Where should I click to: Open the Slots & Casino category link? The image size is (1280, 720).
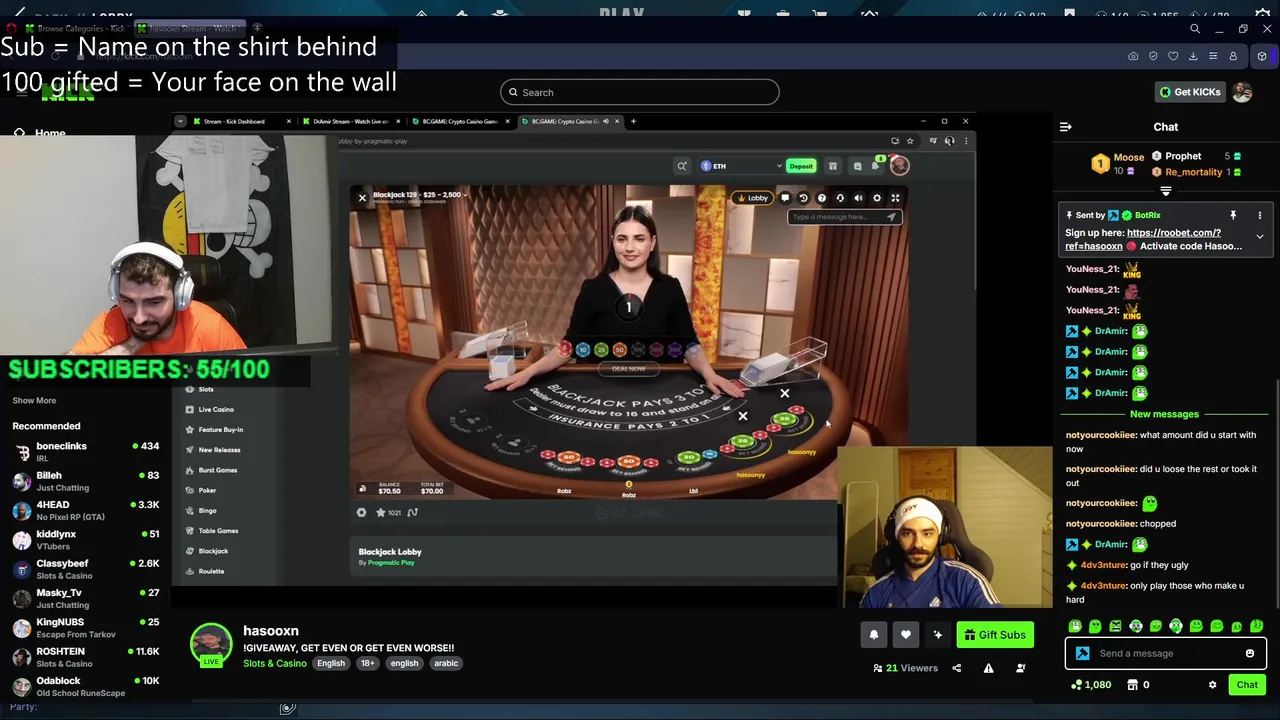pyautogui.click(x=275, y=663)
